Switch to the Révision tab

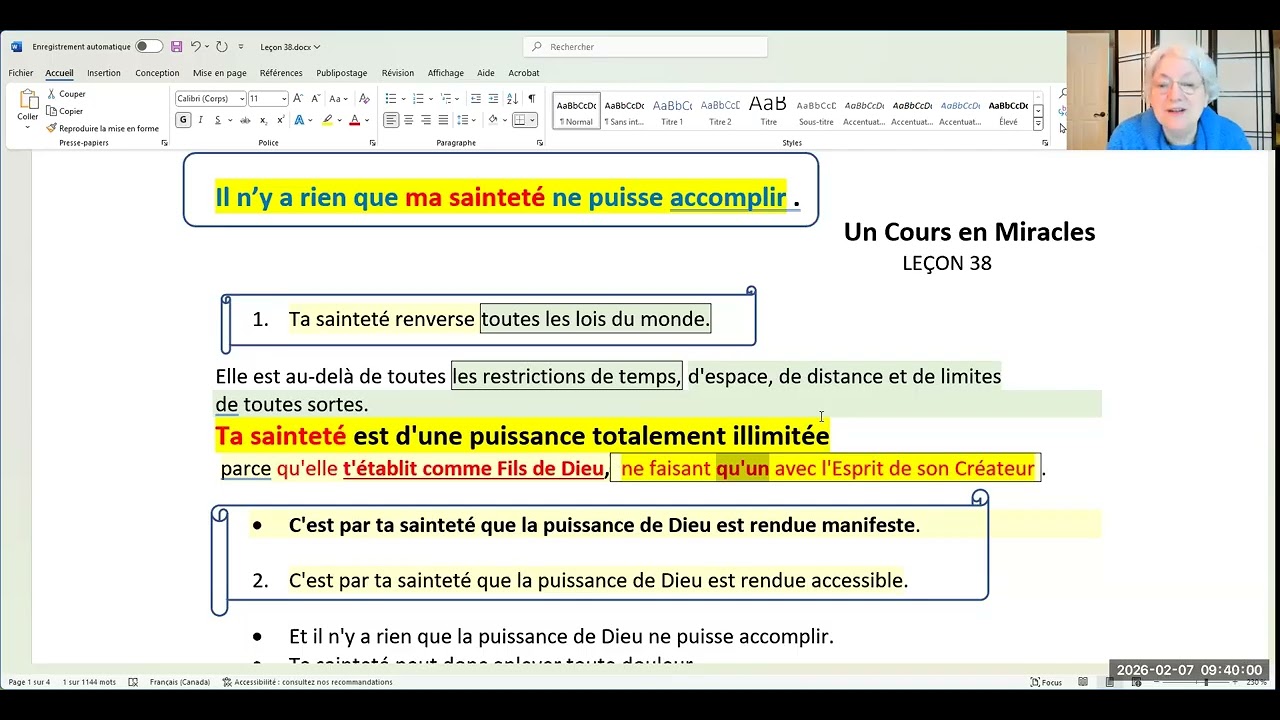(x=398, y=73)
